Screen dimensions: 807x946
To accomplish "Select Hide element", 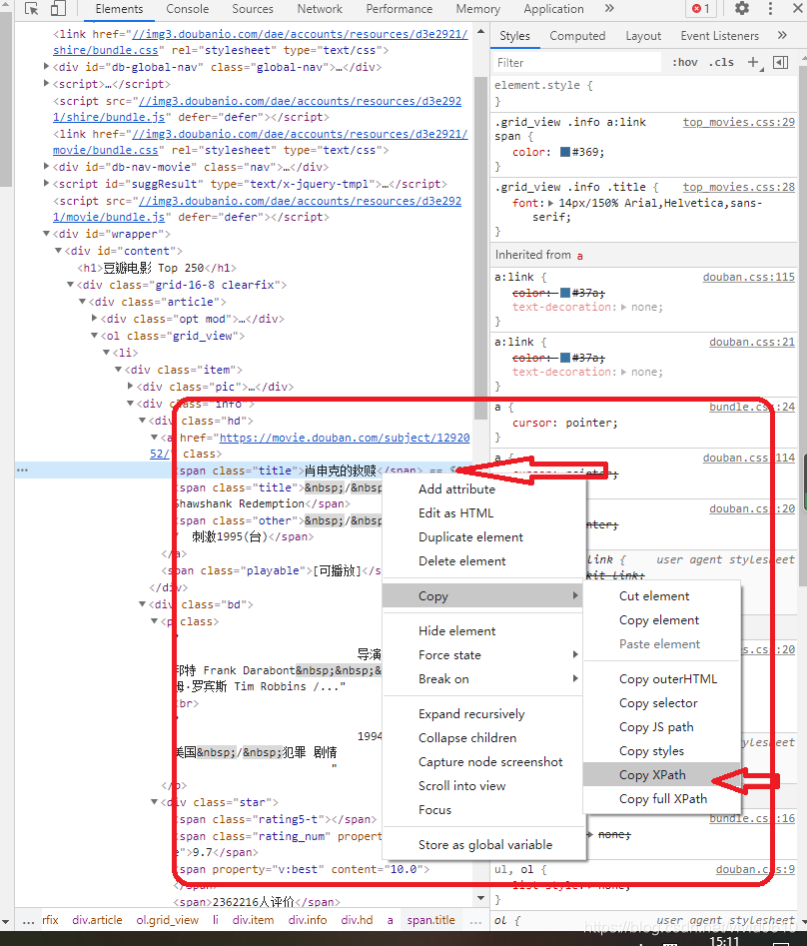I will tap(457, 631).
